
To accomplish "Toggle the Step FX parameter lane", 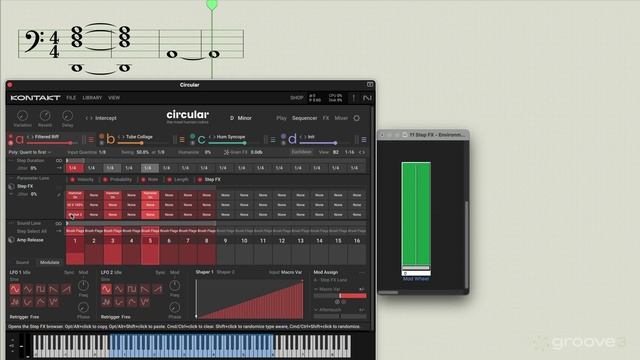I will click(x=200, y=180).
